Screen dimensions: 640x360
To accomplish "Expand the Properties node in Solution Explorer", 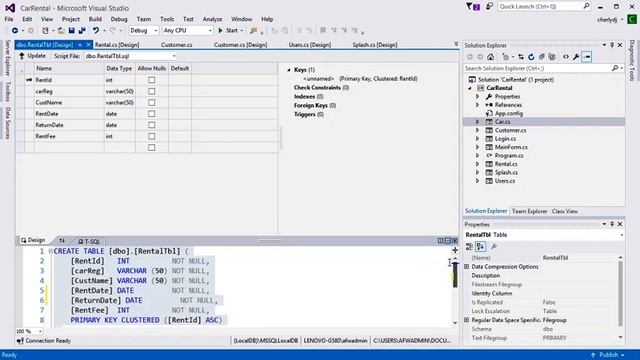I will [x=477, y=97].
